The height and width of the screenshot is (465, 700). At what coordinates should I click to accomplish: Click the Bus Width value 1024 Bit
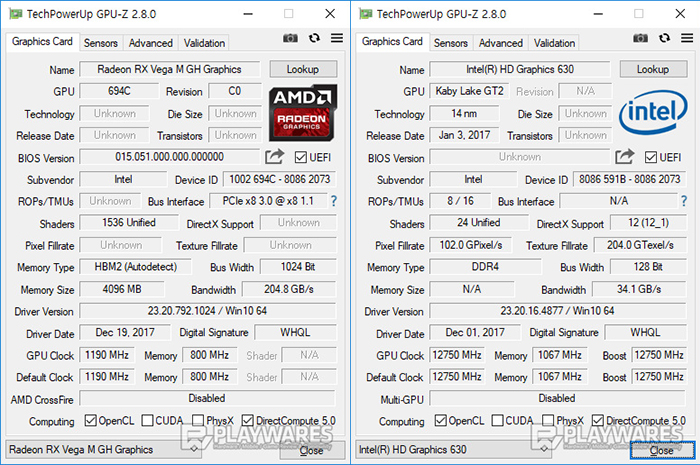298,267
